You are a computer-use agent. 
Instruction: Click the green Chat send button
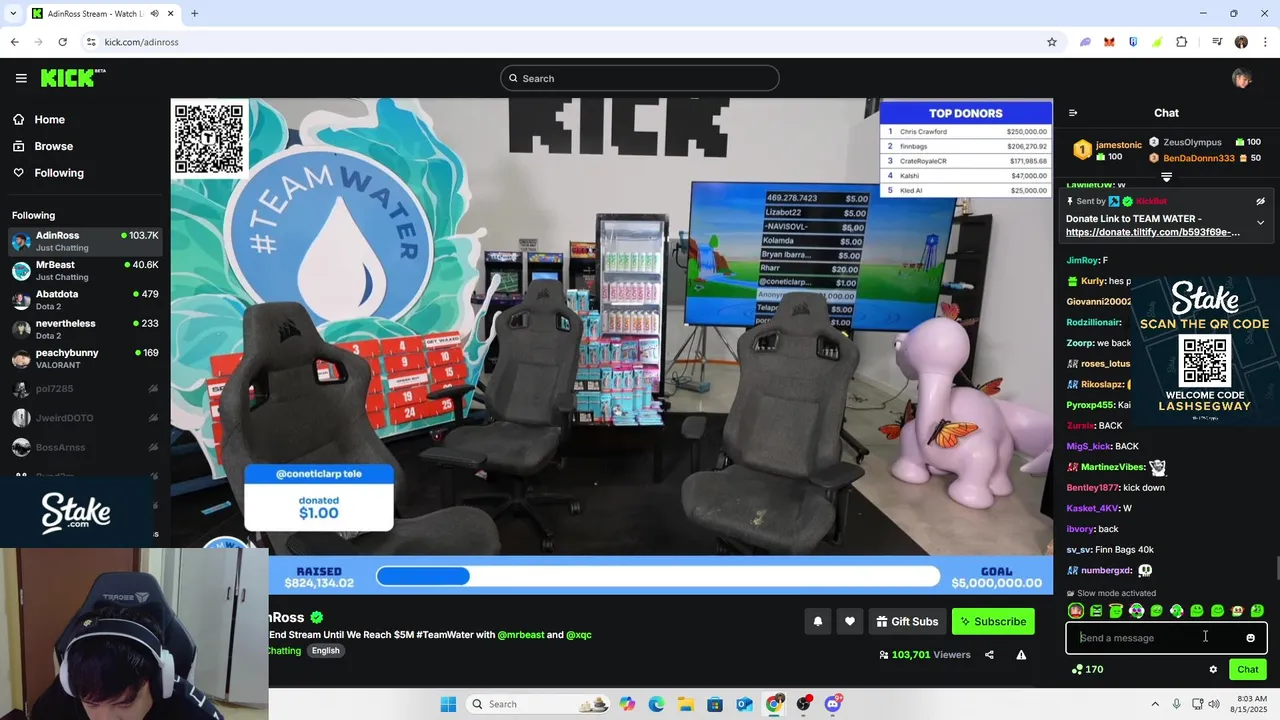pyautogui.click(x=1248, y=670)
